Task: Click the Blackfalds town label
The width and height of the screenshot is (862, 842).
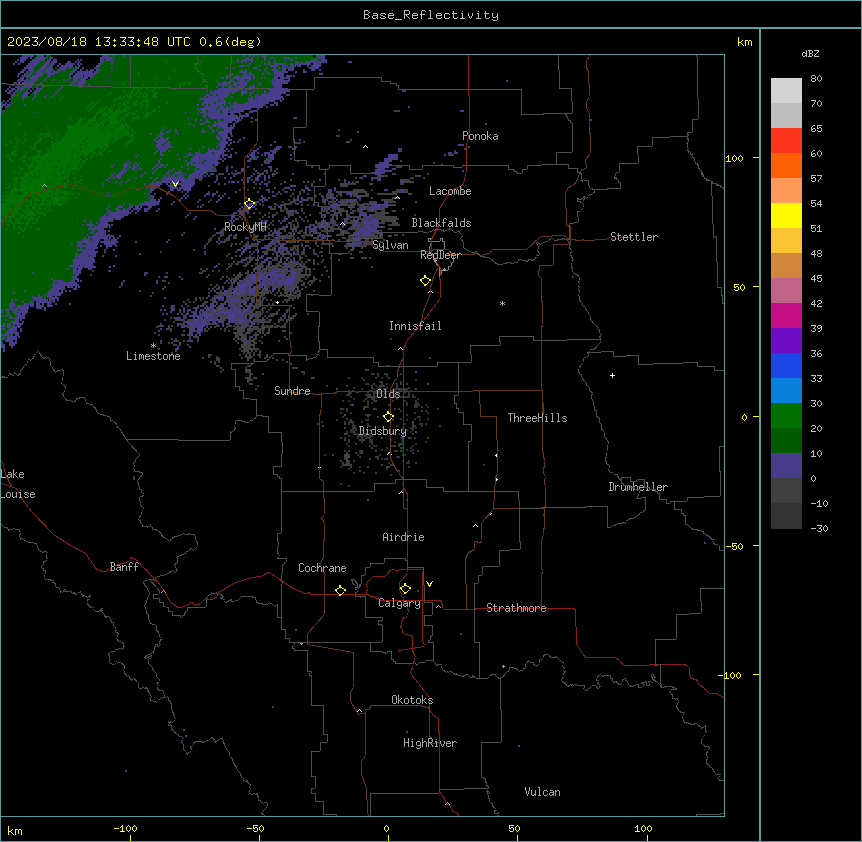Action: [x=441, y=223]
